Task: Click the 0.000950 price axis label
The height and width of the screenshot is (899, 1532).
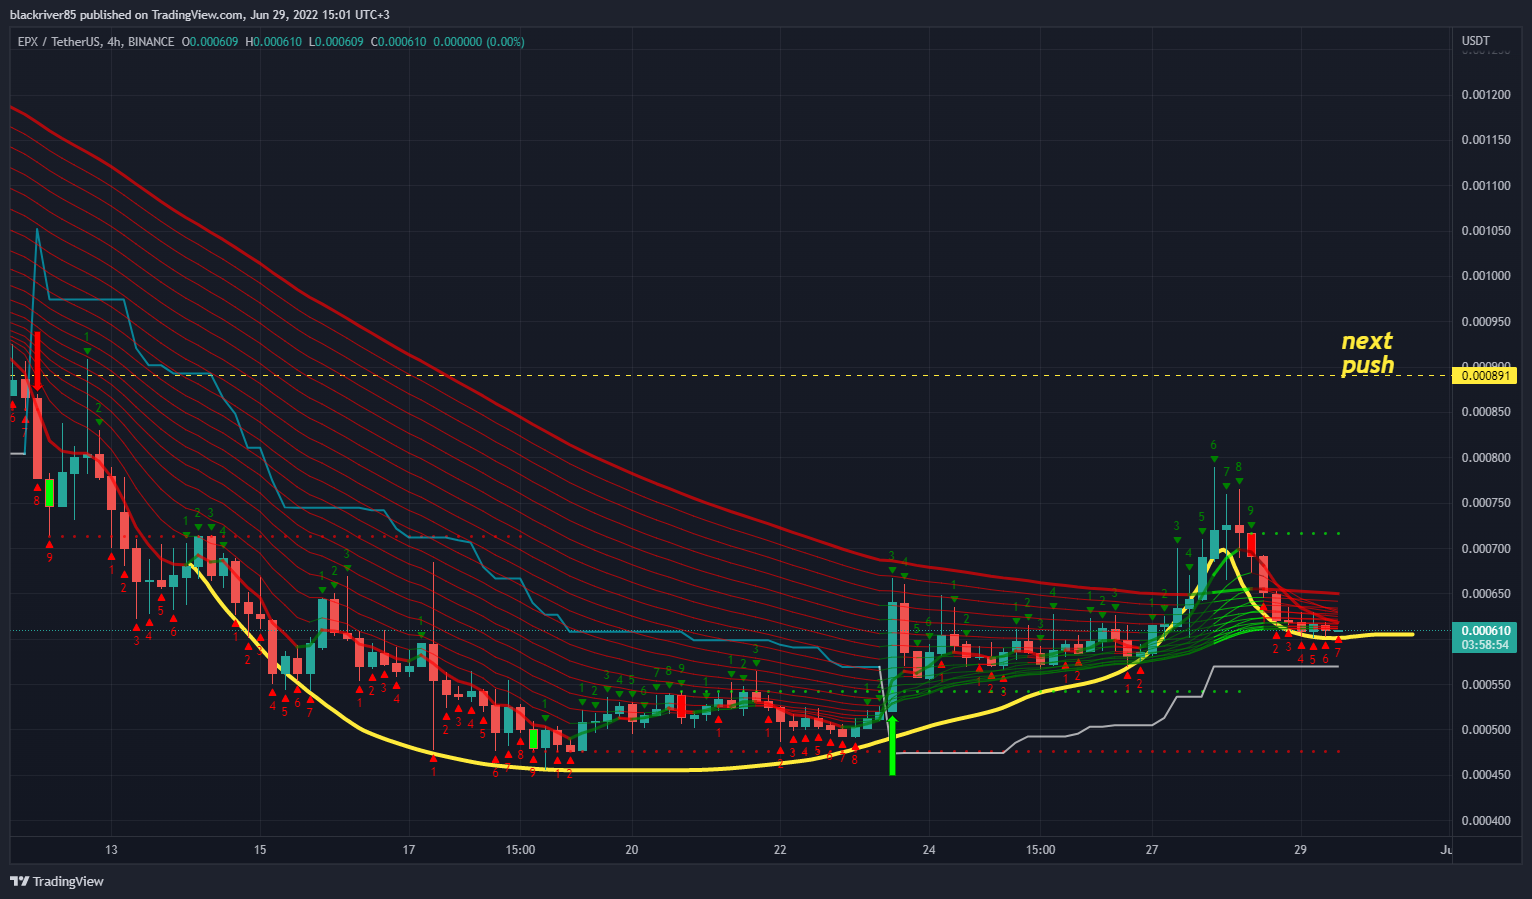Action: 1485,322
